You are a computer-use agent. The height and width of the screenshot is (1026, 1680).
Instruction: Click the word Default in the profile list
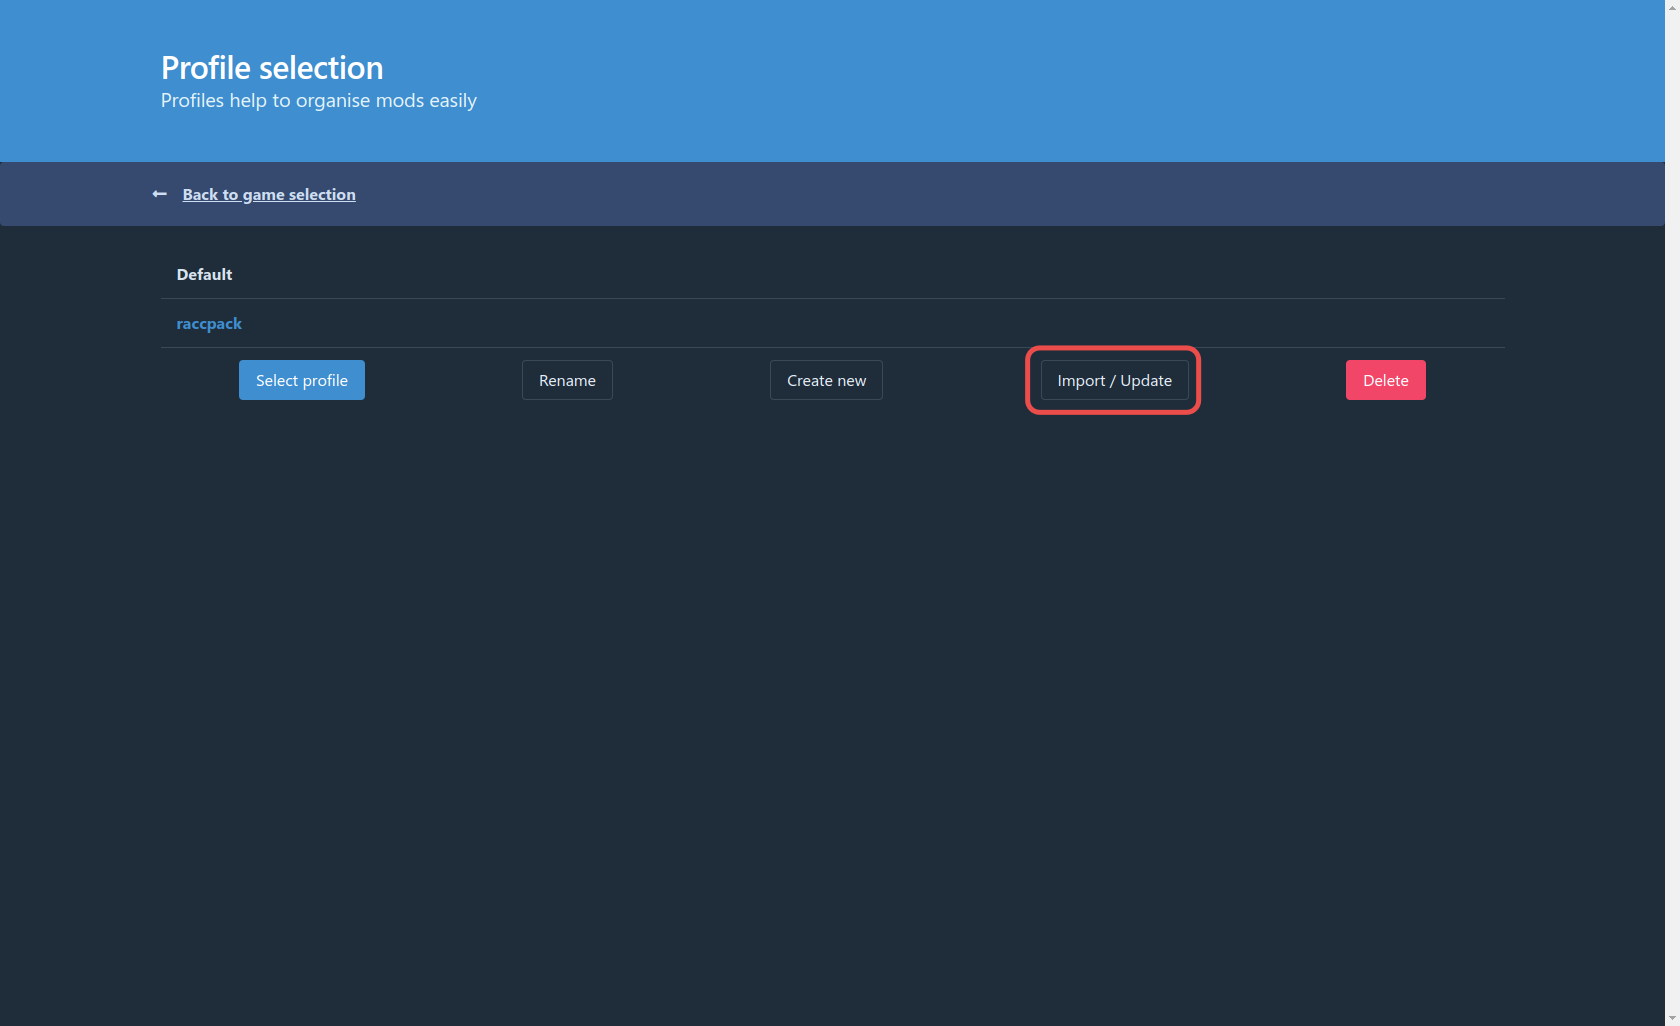[204, 275]
